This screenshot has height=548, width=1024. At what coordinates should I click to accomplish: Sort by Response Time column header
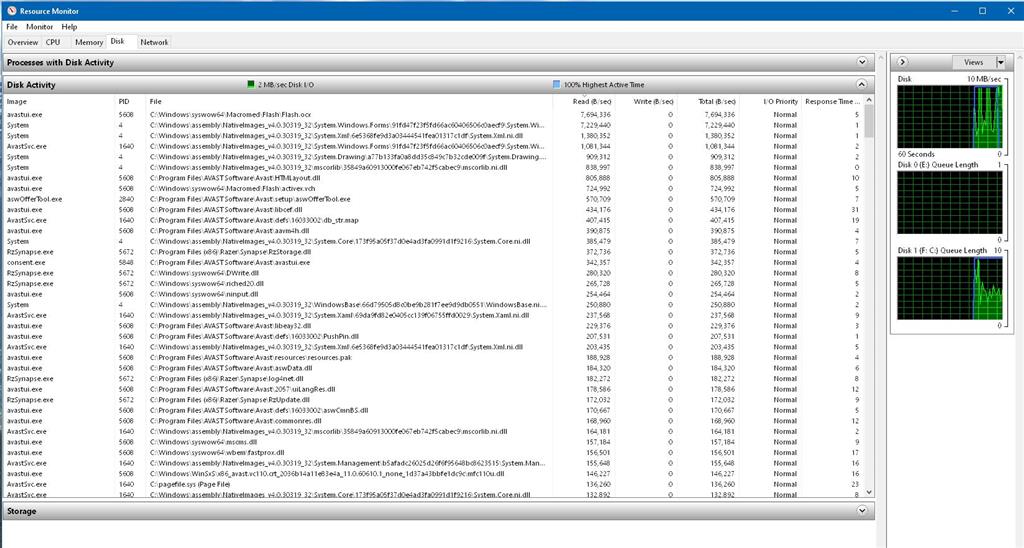(832, 101)
